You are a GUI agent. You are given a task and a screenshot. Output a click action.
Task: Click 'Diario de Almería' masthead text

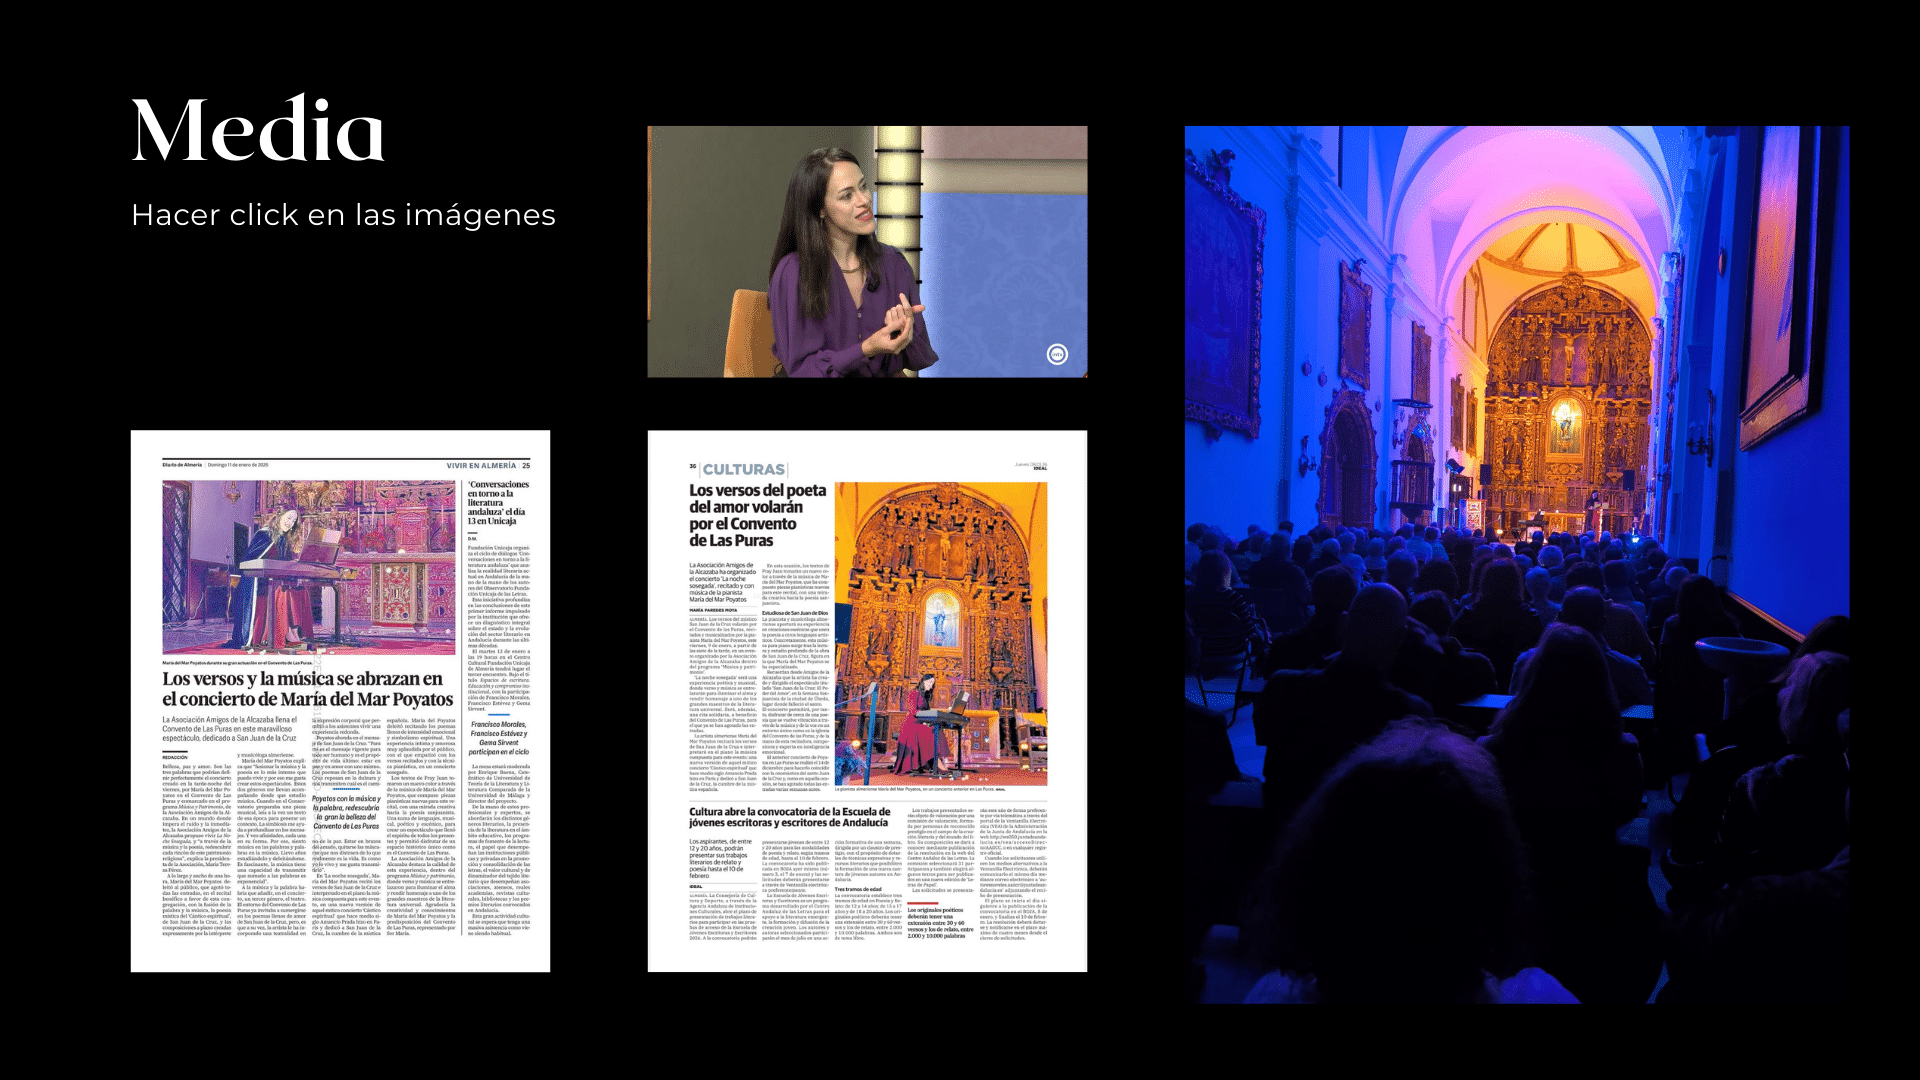[x=182, y=465]
